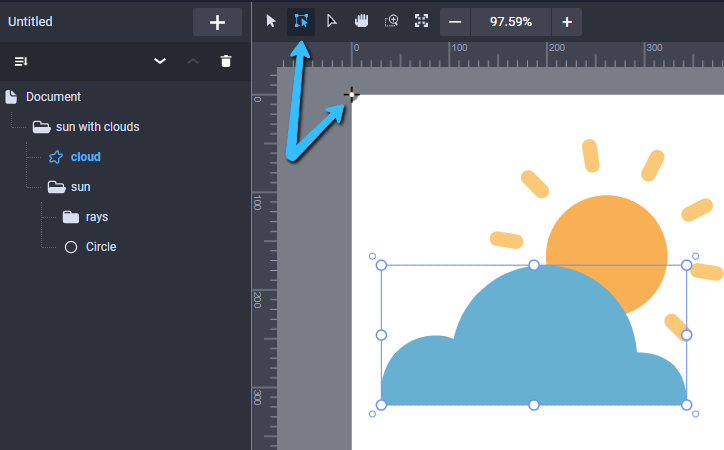
Task: Add a new document with plus button
Action: [217, 22]
